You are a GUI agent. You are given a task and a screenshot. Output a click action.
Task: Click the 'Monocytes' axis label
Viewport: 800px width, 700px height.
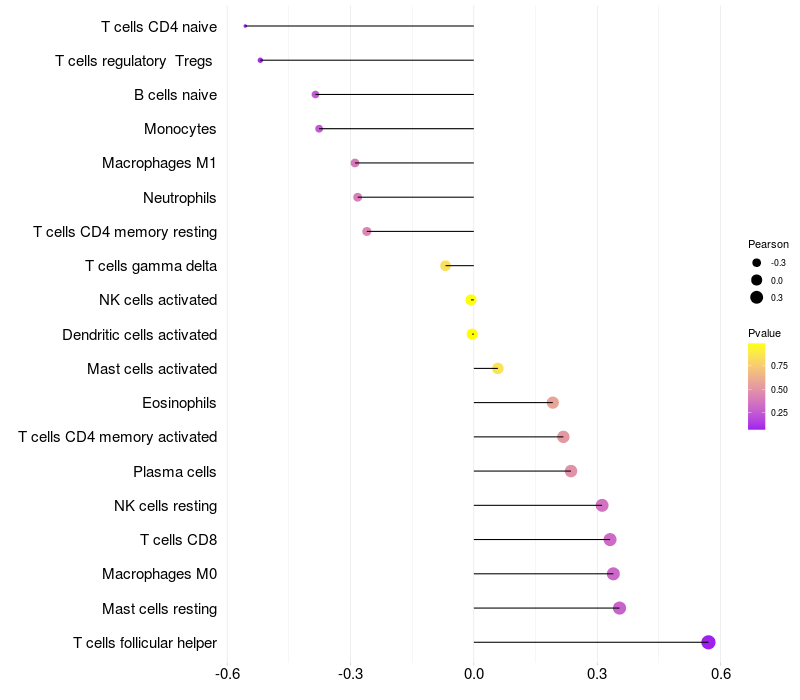180,129
